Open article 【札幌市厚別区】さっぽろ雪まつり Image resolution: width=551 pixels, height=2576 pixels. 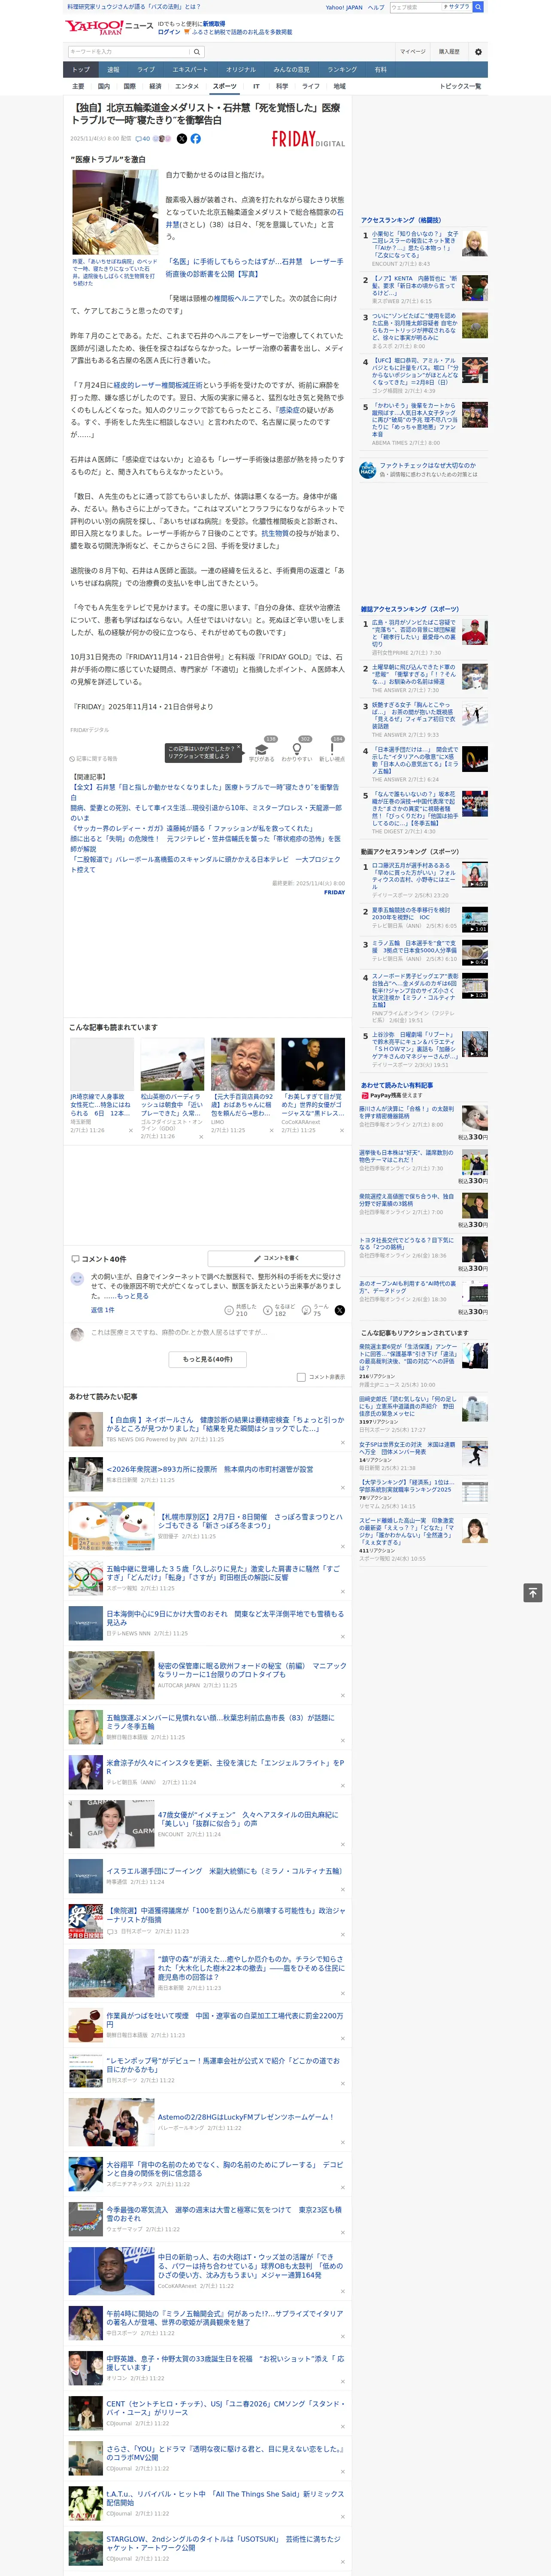250,1521
